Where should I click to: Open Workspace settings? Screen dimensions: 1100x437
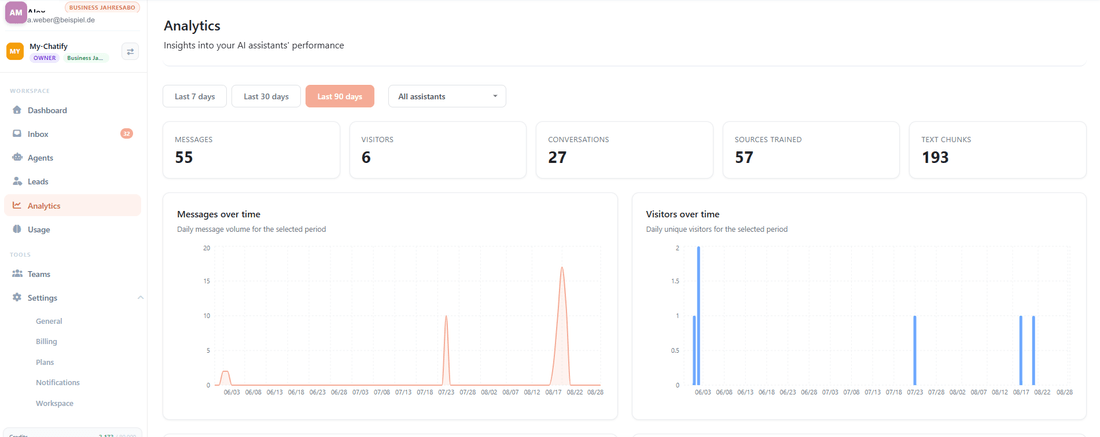click(x=55, y=404)
